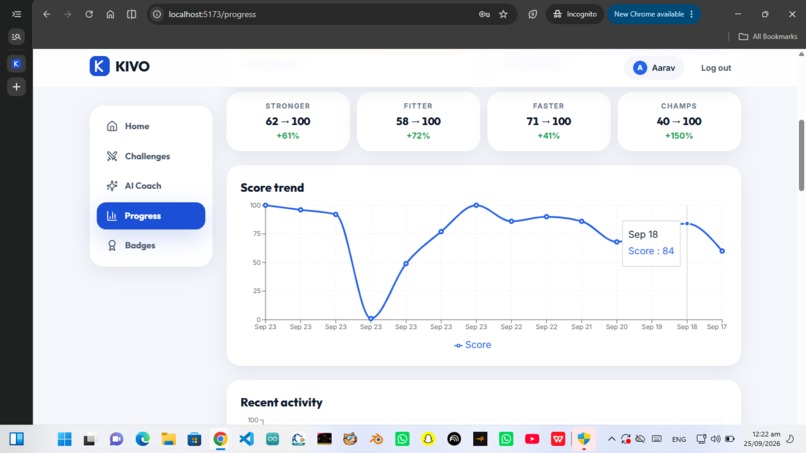Open Blender from the taskbar

[x=376, y=439]
